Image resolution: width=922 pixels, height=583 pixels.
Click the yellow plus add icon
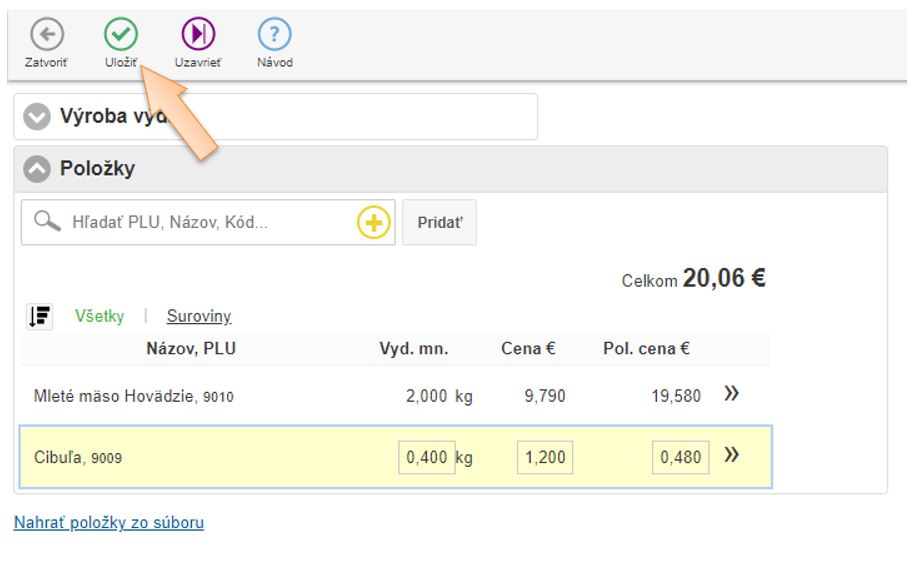[x=374, y=222]
